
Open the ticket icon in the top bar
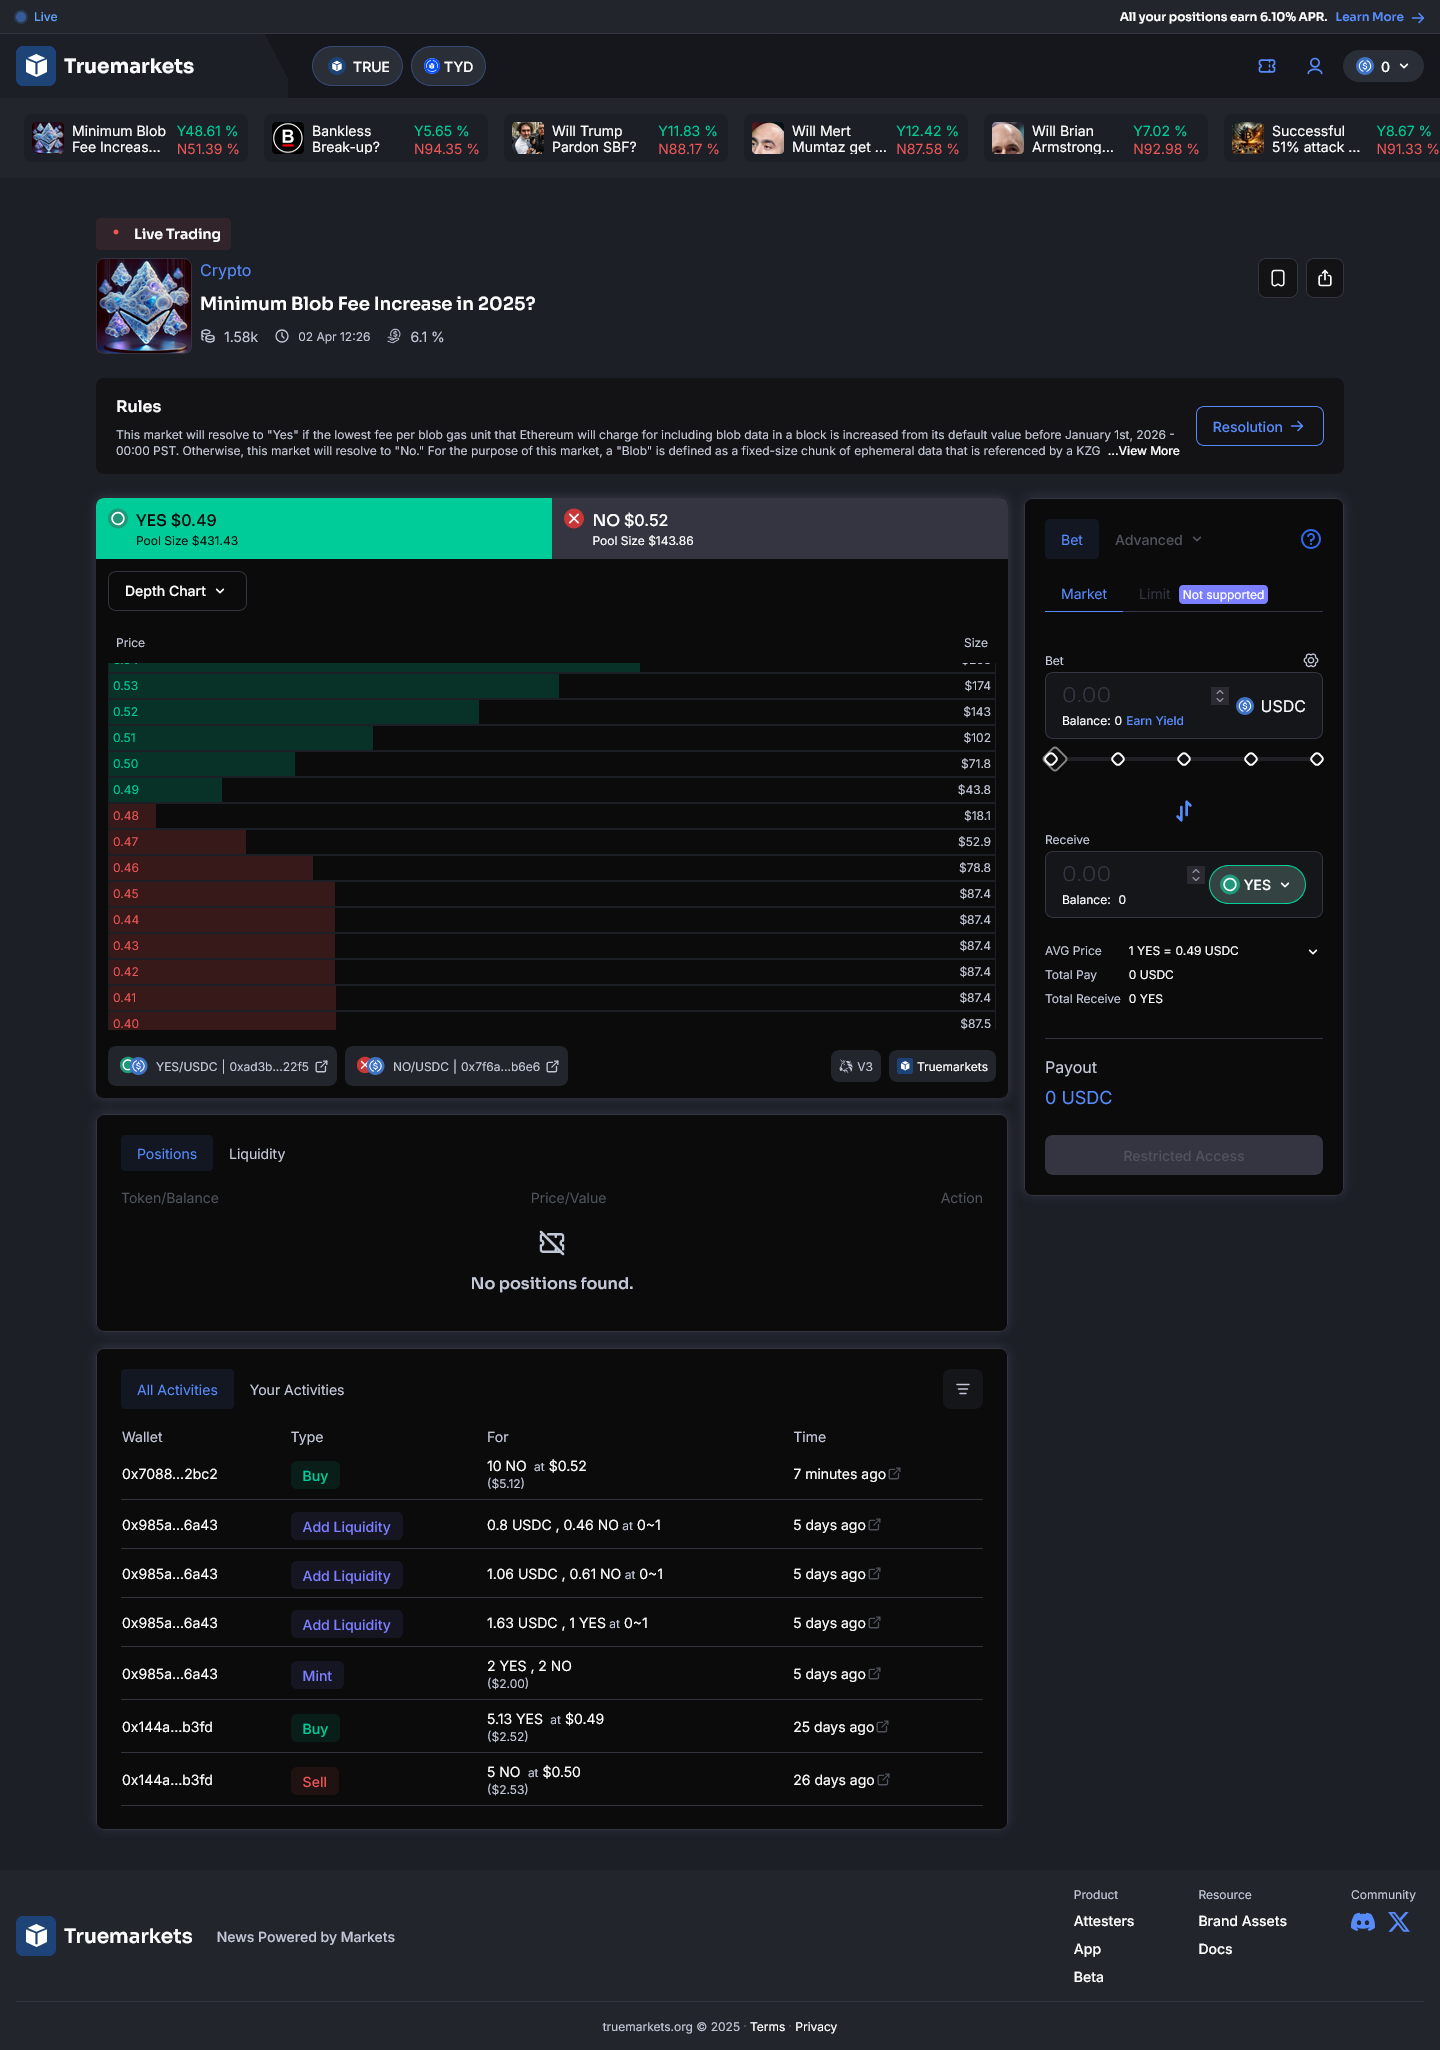click(x=1267, y=66)
